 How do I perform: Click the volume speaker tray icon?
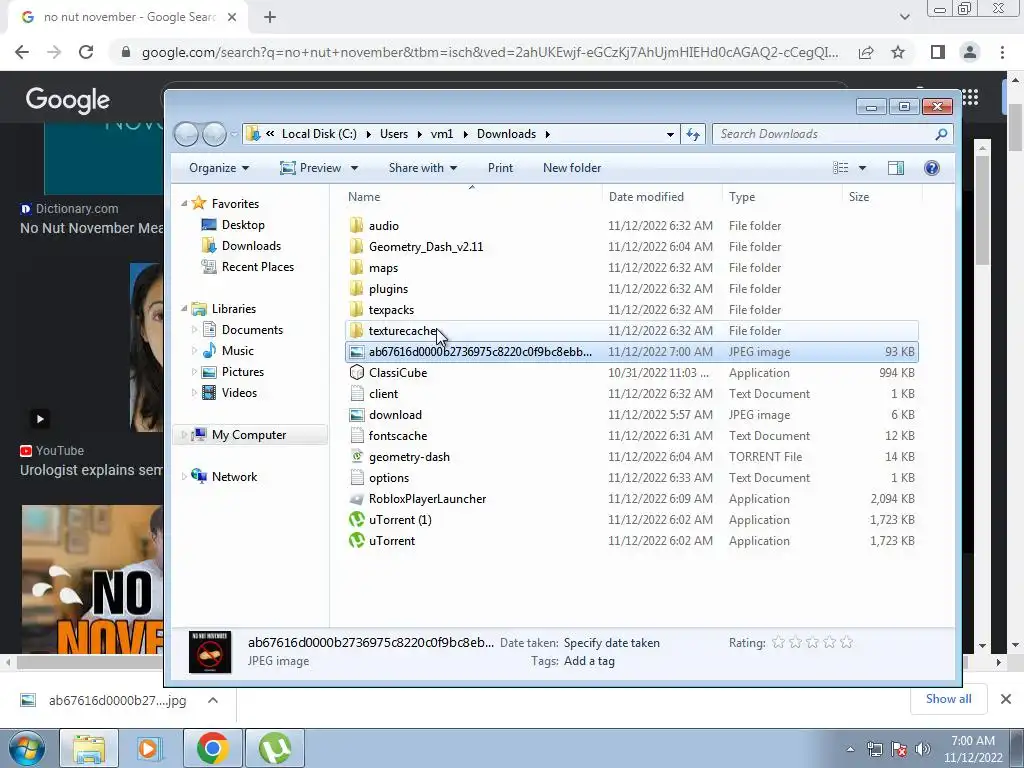pos(922,749)
